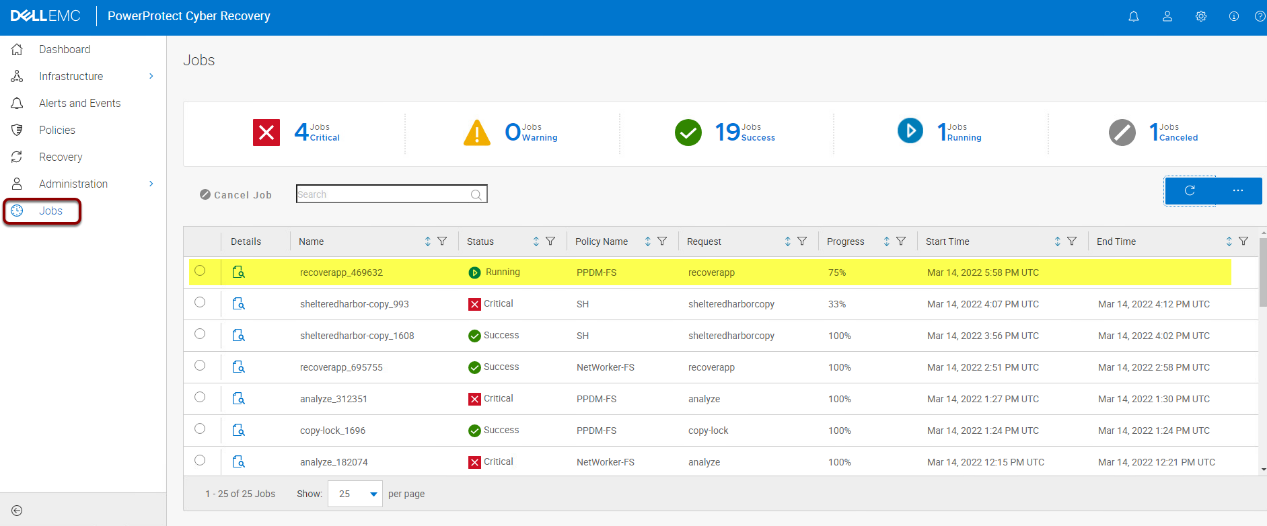Select radio button for shelteredharbor-copy_1608 row
Image resolution: width=1267 pixels, height=526 pixels.
coord(200,334)
